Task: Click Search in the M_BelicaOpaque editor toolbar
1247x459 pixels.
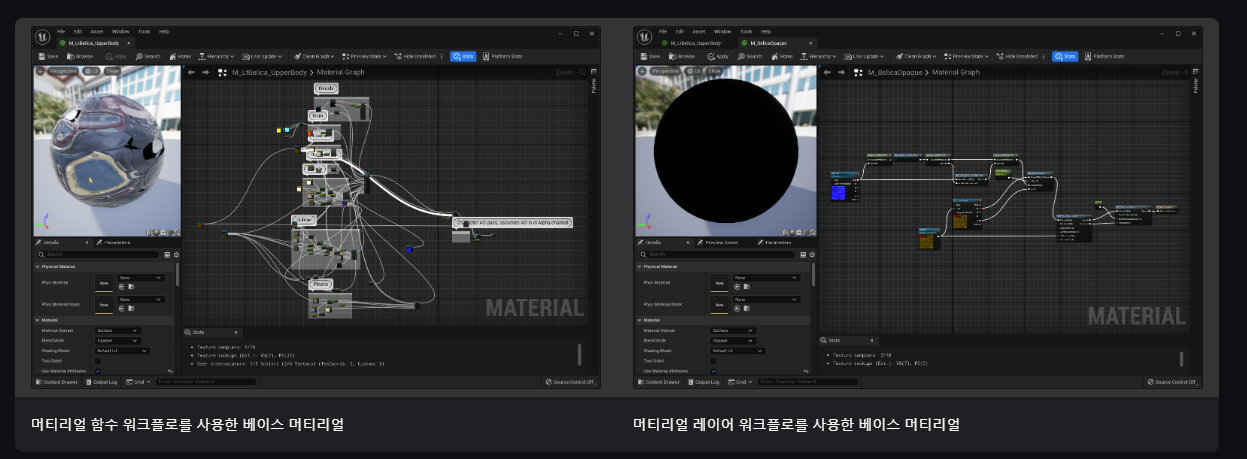Action: tap(748, 56)
